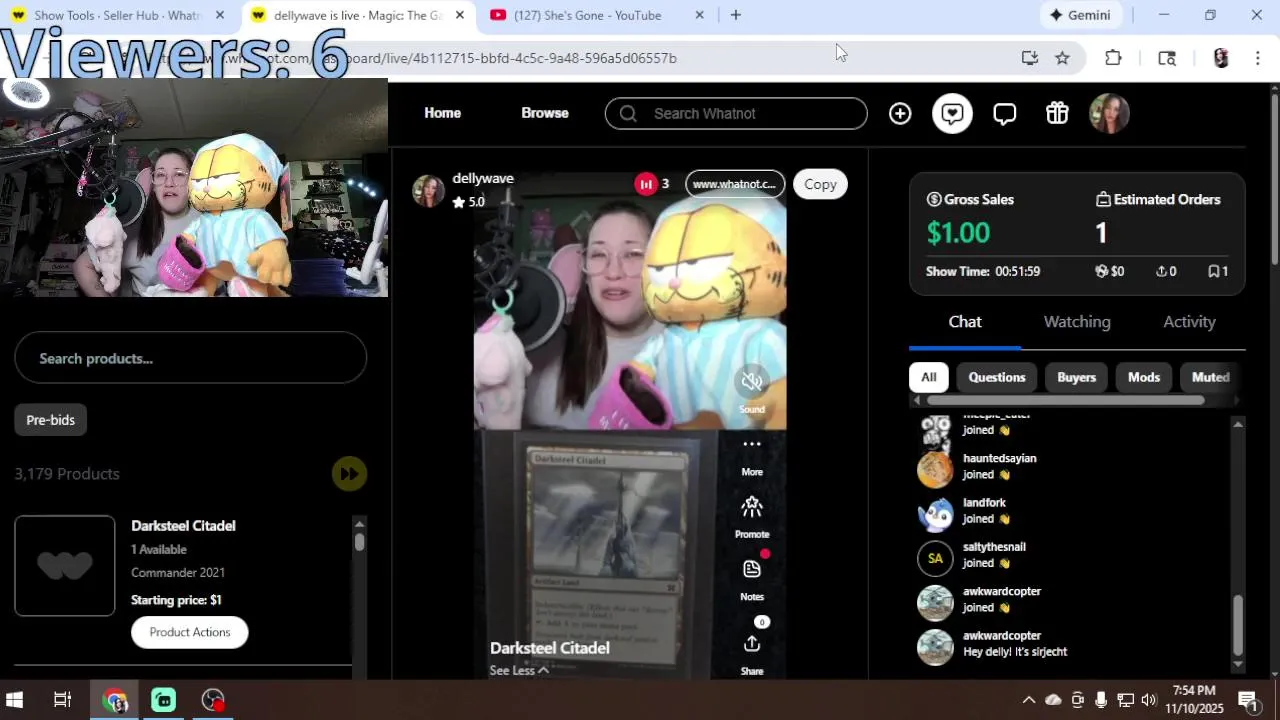The image size is (1280, 720).
Task: Click the 'Hey delly! It's sirjecht' message
Action: pos(1015,652)
